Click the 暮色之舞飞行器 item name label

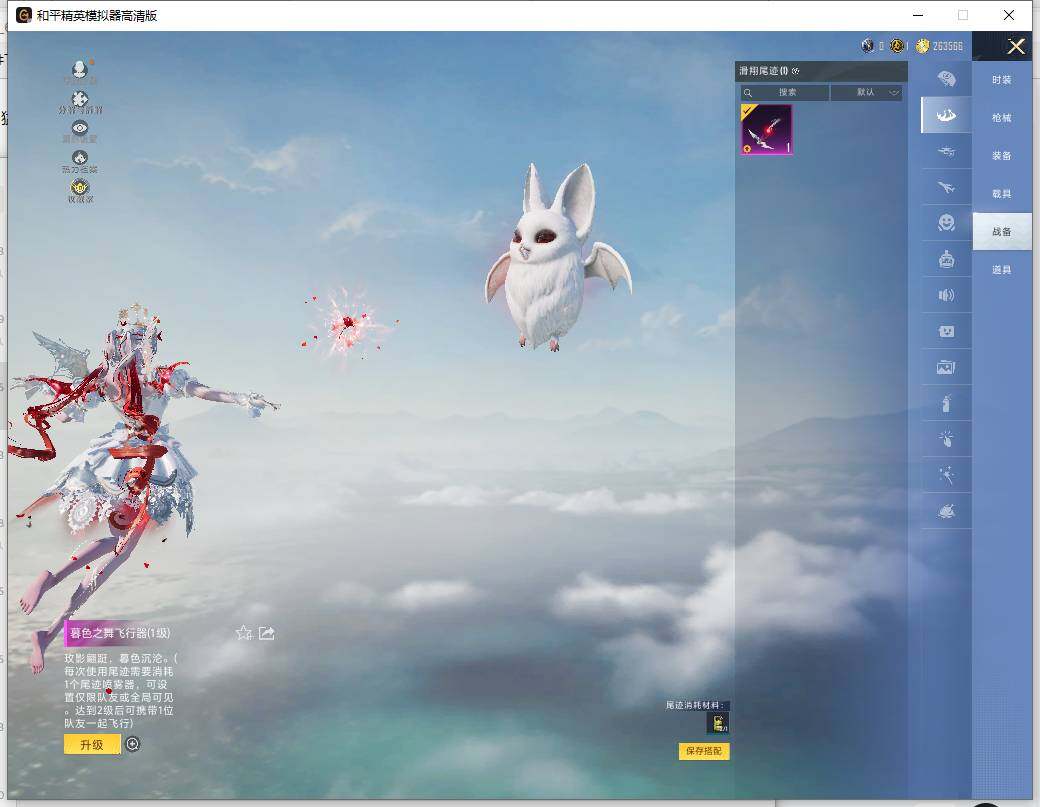[120, 633]
